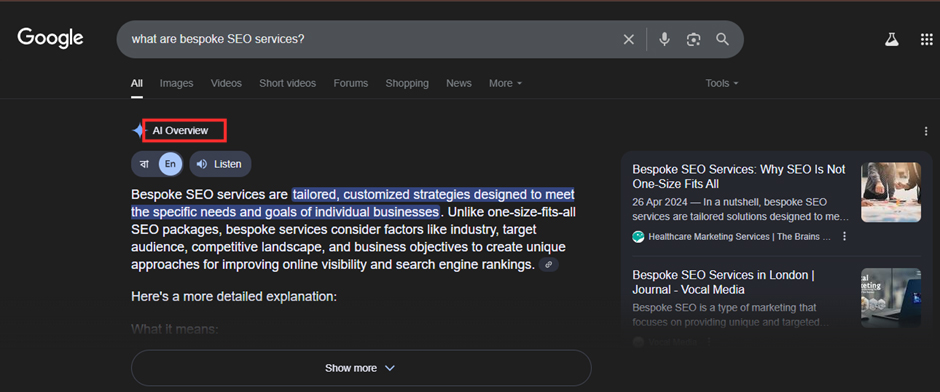Start voice search with the microphone icon
Viewport: 940px width, 392px height.
[664, 40]
